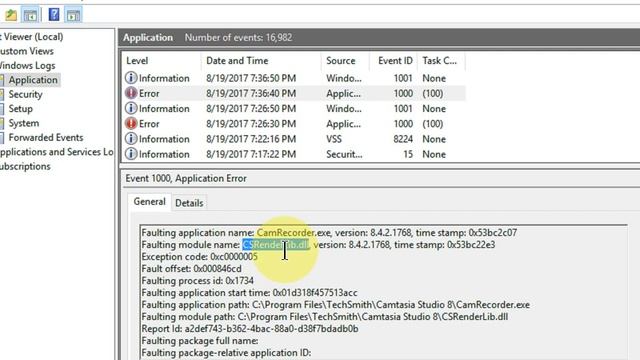This screenshot has width=640, height=360.
Task: Click the error icon of the 7:36:40 PM row
Action: (131, 93)
